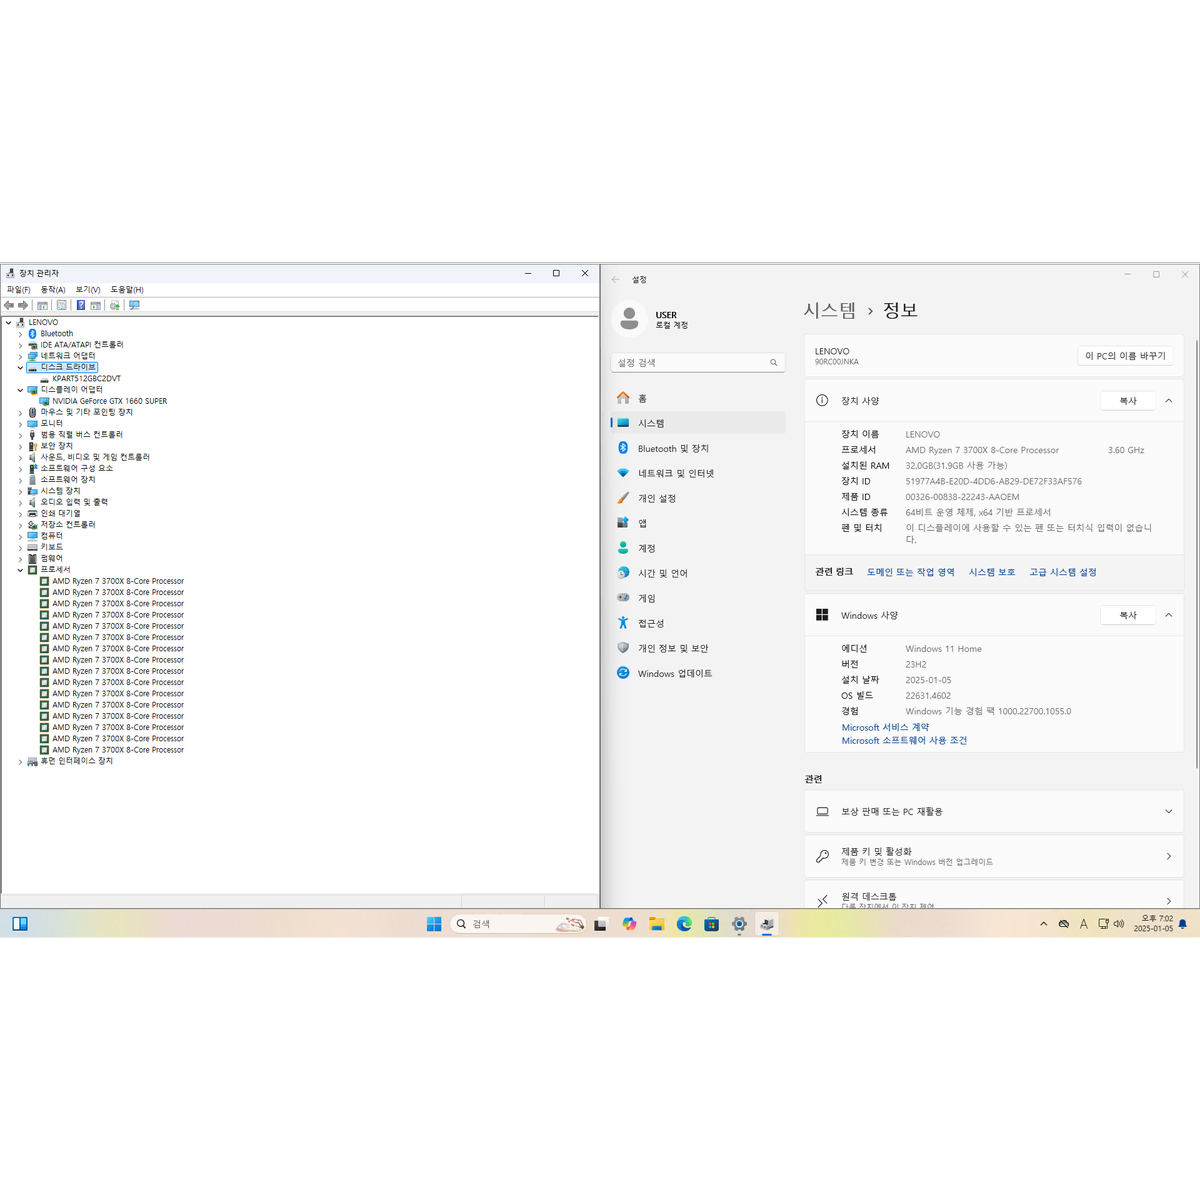The width and height of the screenshot is (1200, 1200).
Task: Open the 동작(A) menu
Action: coord(53,290)
